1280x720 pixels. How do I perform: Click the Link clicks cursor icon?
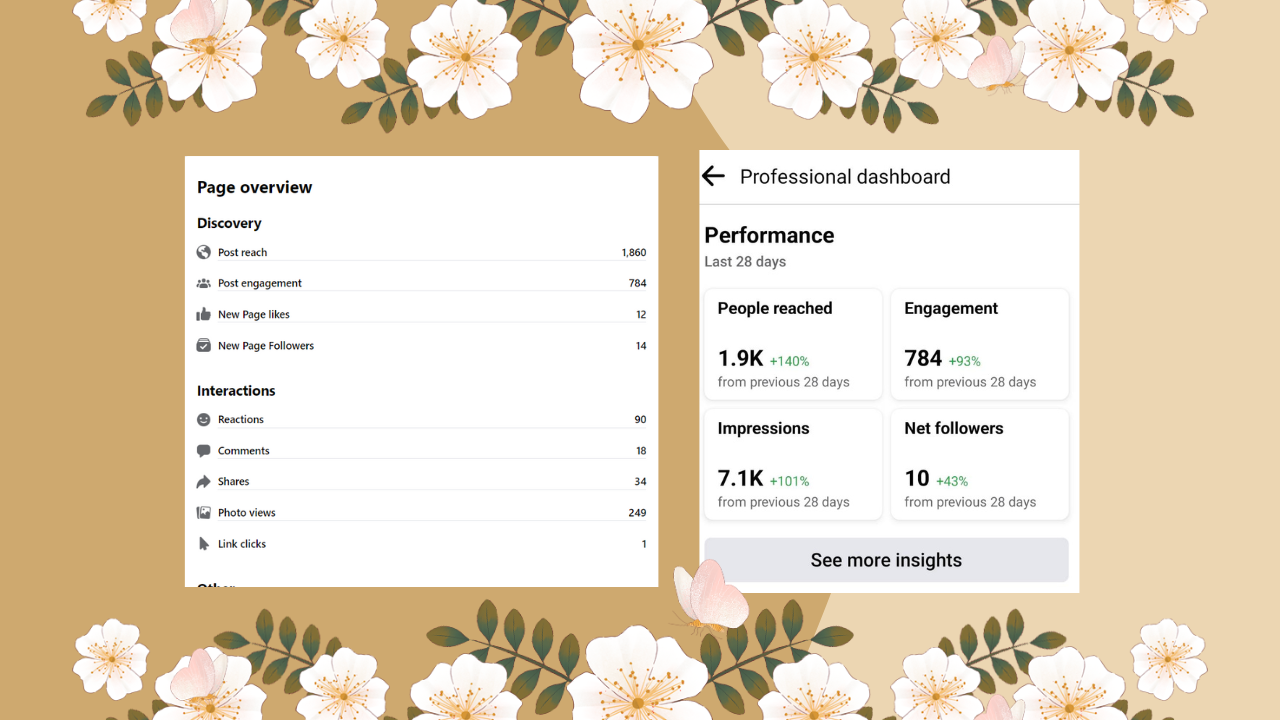(204, 544)
